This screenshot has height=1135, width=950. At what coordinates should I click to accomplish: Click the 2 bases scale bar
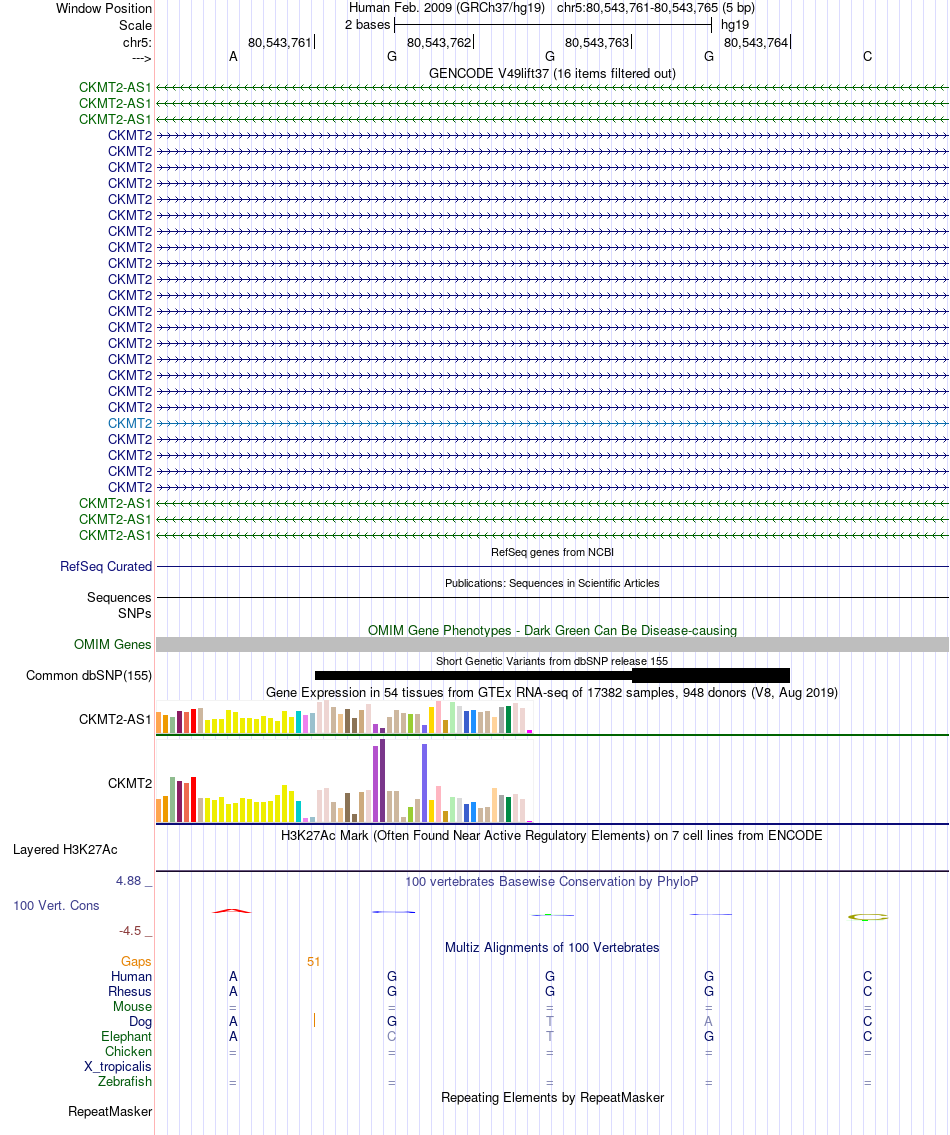[553, 25]
